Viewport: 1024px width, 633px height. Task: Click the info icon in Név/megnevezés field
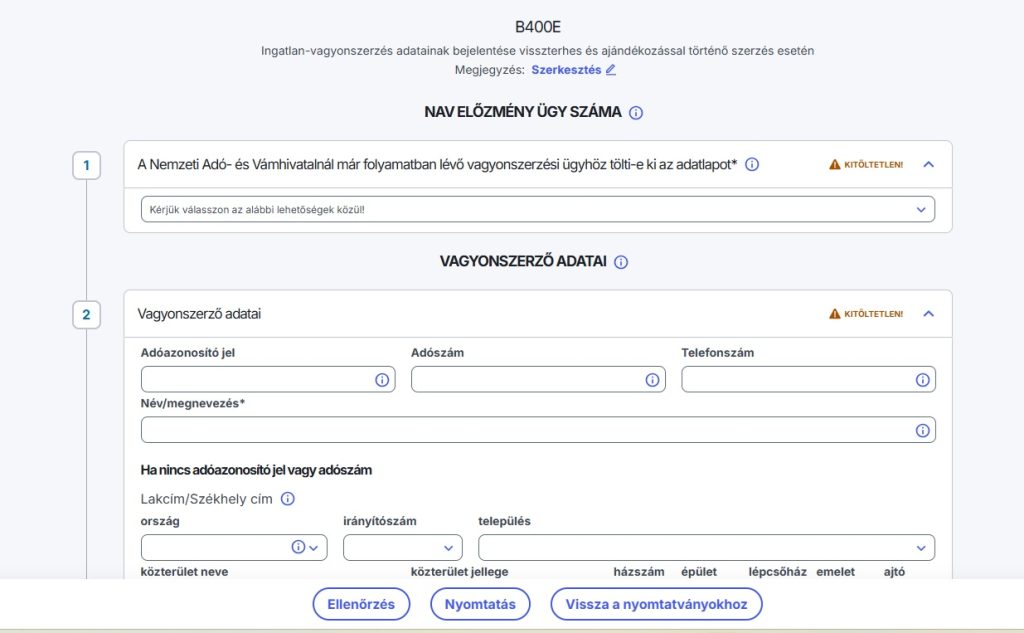(x=922, y=430)
